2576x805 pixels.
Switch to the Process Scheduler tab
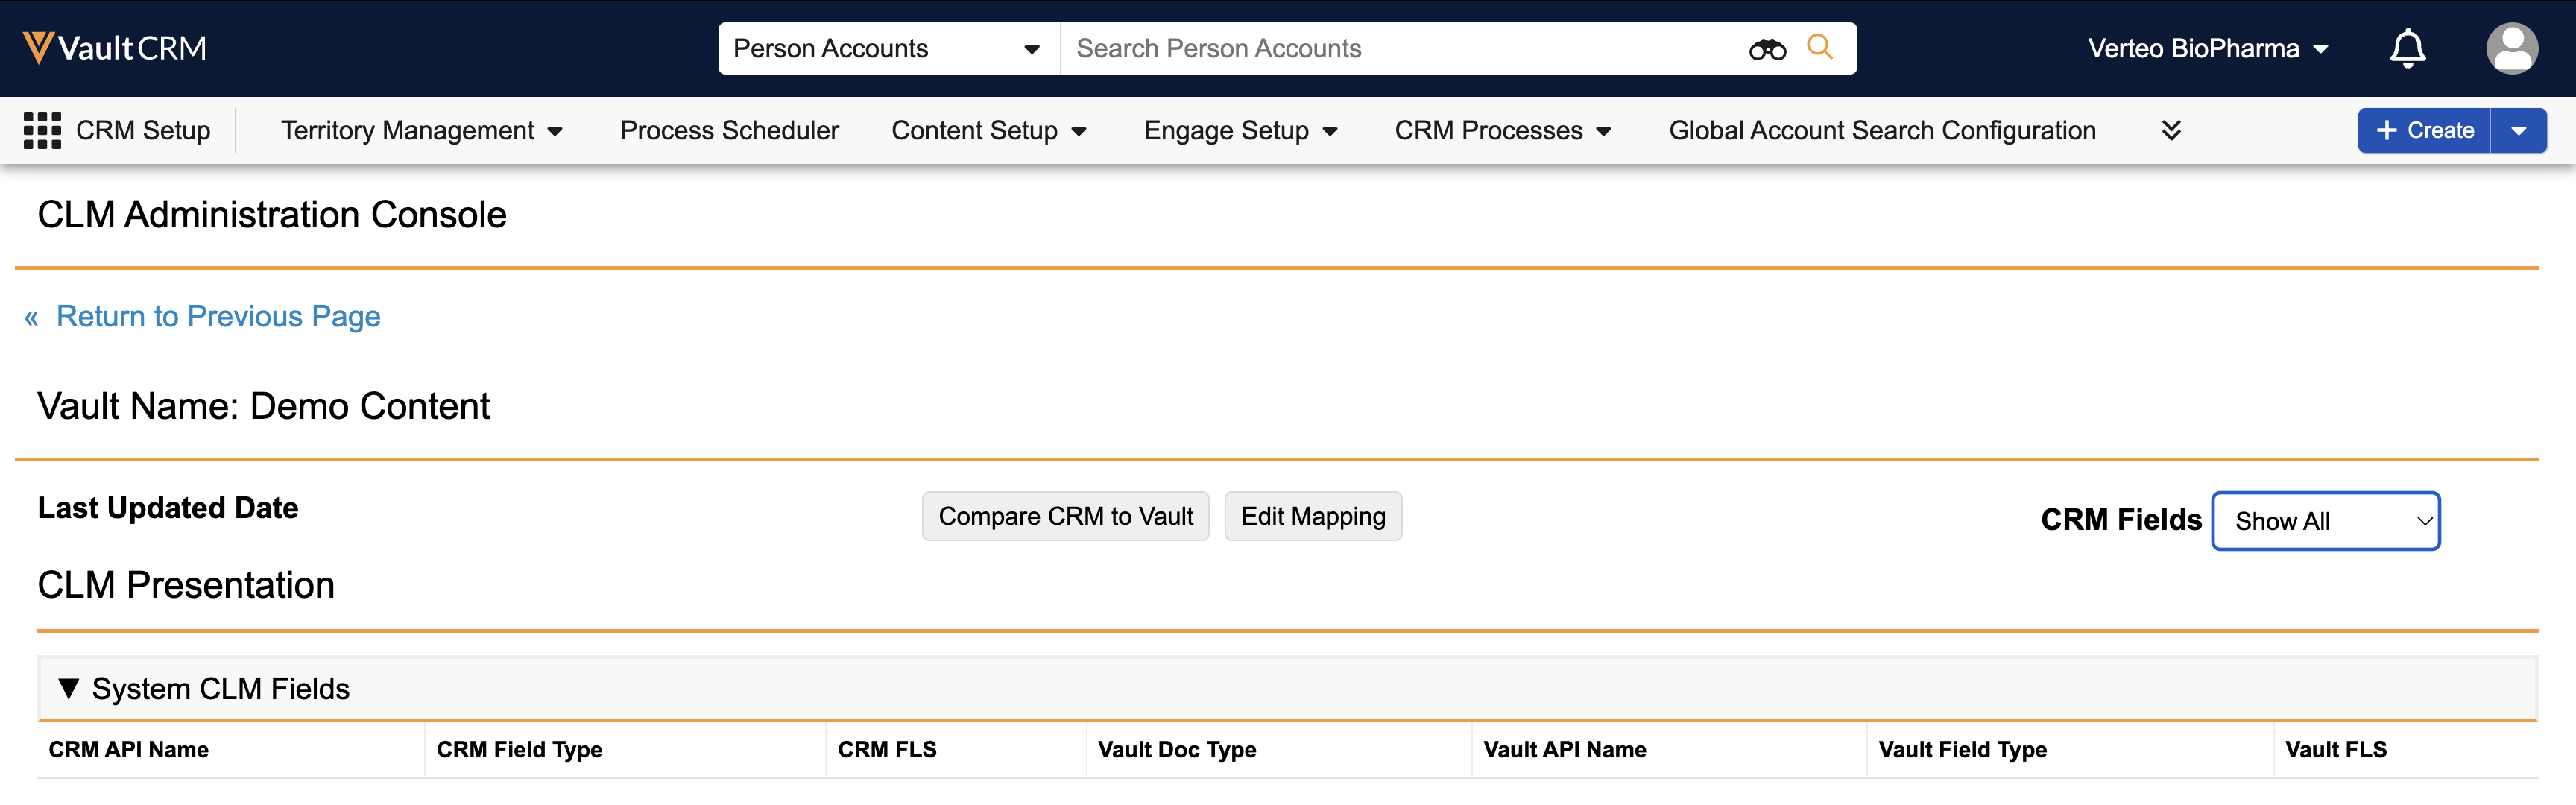pyautogui.click(x=729, y=131)
